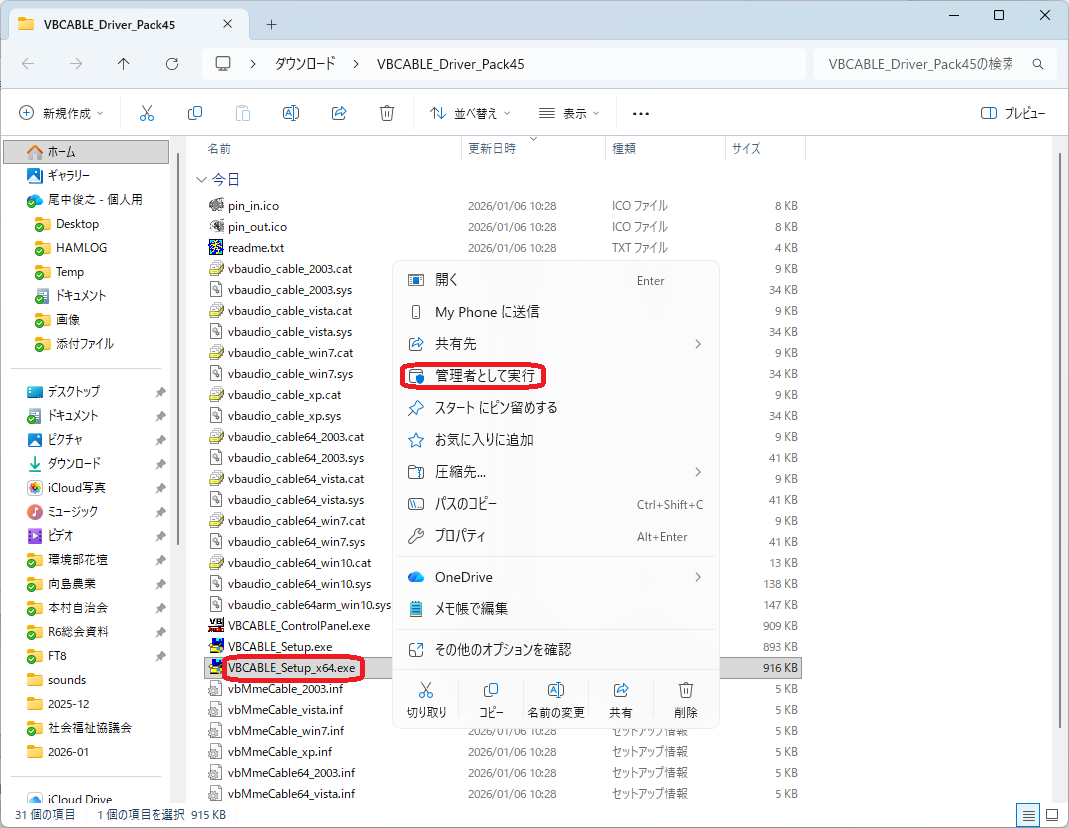Choose パスのコピー

coord(556,504)
